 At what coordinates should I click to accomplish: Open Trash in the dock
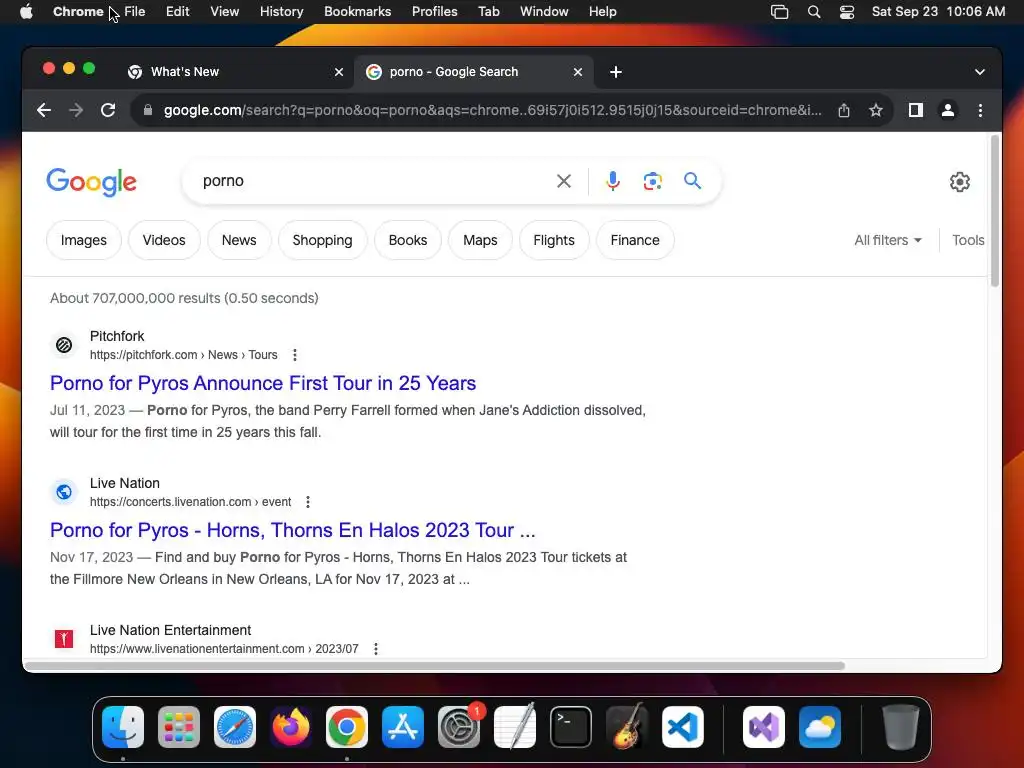901,727
